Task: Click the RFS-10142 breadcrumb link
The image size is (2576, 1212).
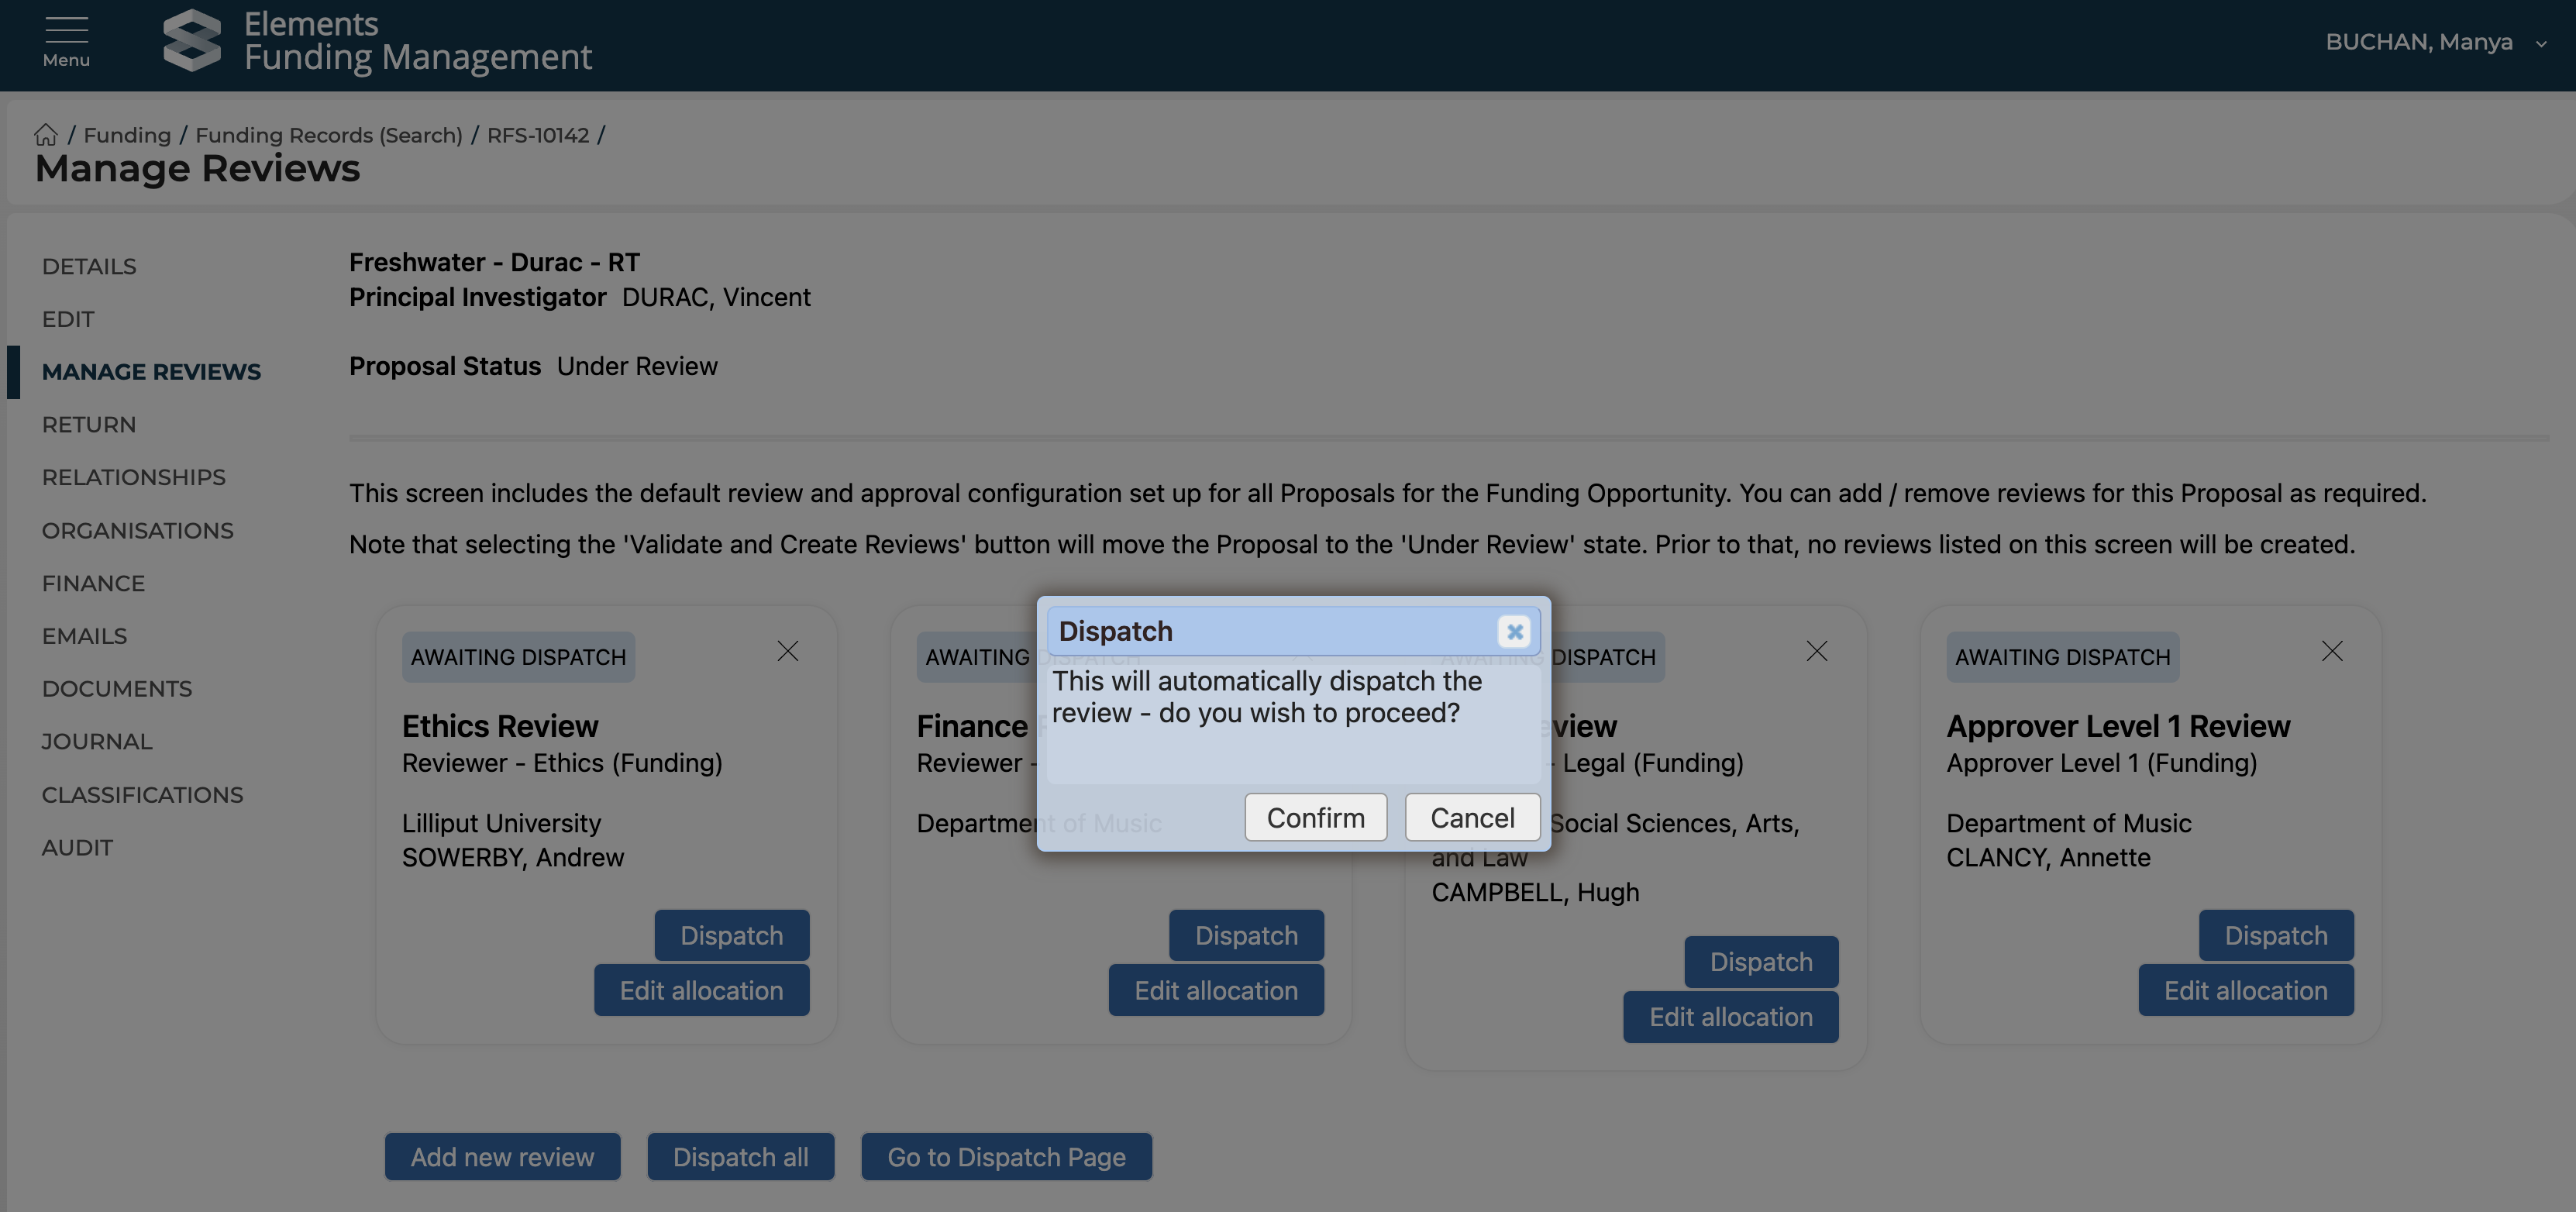Action: 538,135
